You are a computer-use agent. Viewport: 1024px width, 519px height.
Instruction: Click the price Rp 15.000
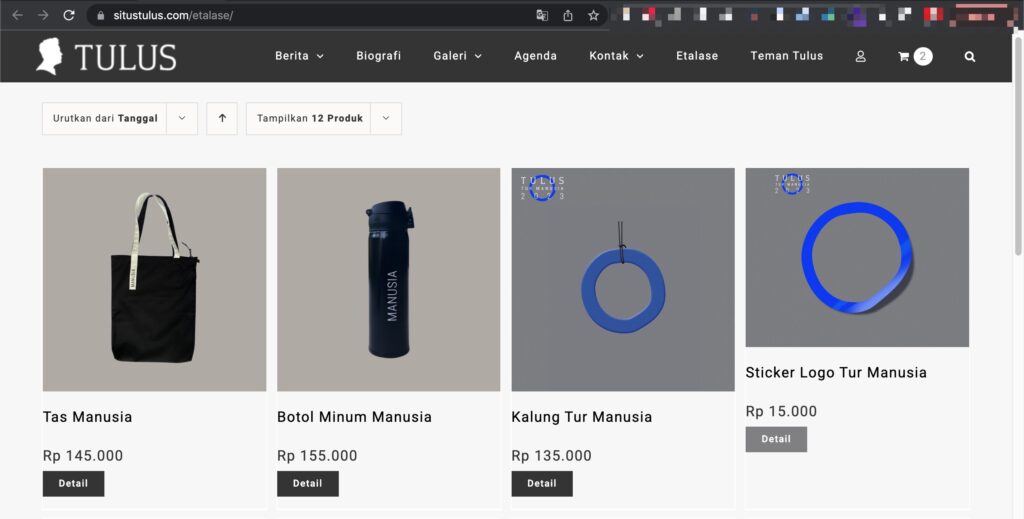click(x=781, y=411)
